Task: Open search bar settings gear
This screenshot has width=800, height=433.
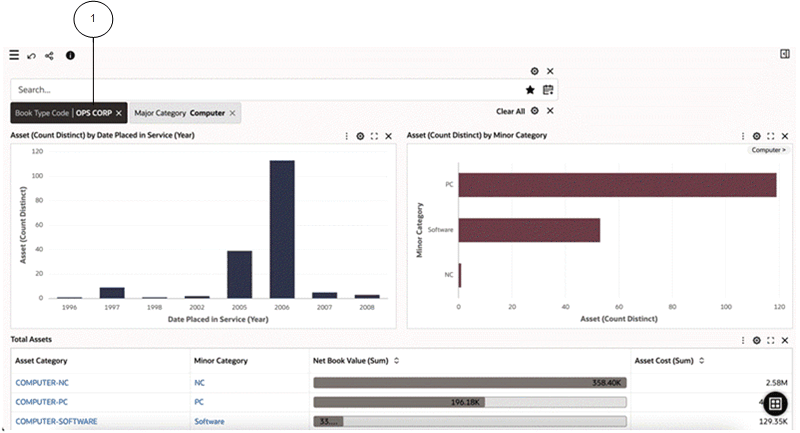Action: [534, 71]
